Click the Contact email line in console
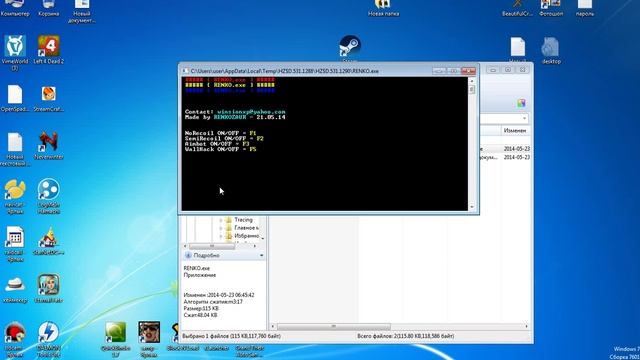The image size is (640, 360). (235, 111)
